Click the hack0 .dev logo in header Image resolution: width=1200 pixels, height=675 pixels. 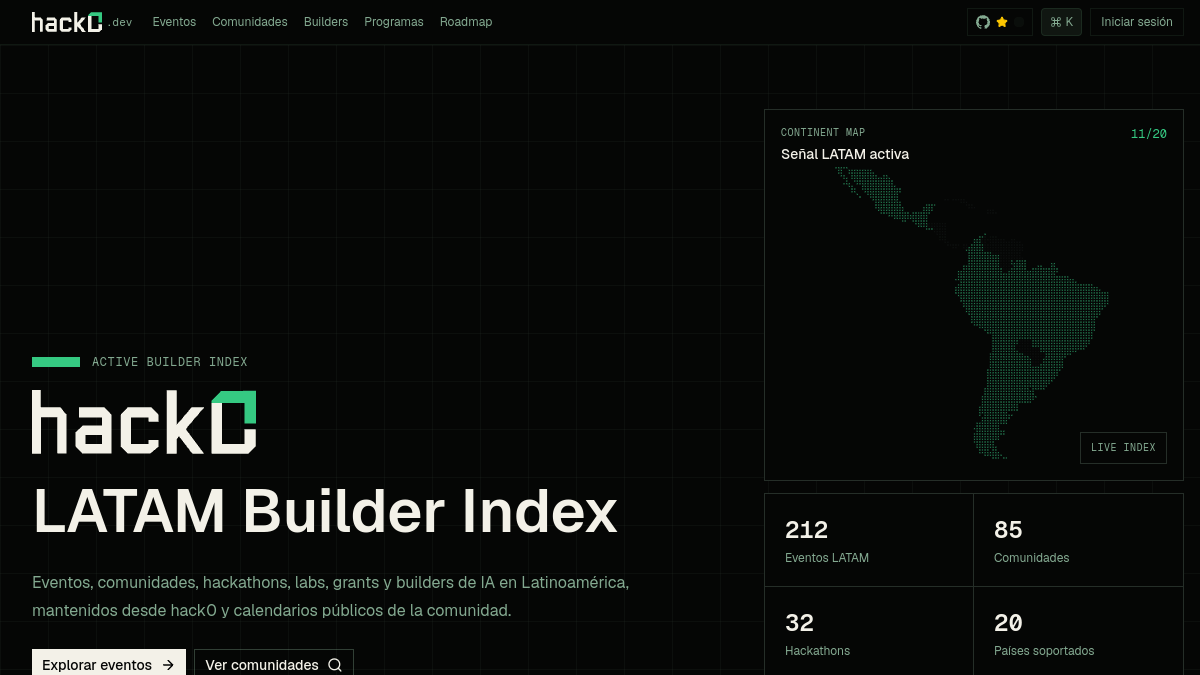[82, 22]
